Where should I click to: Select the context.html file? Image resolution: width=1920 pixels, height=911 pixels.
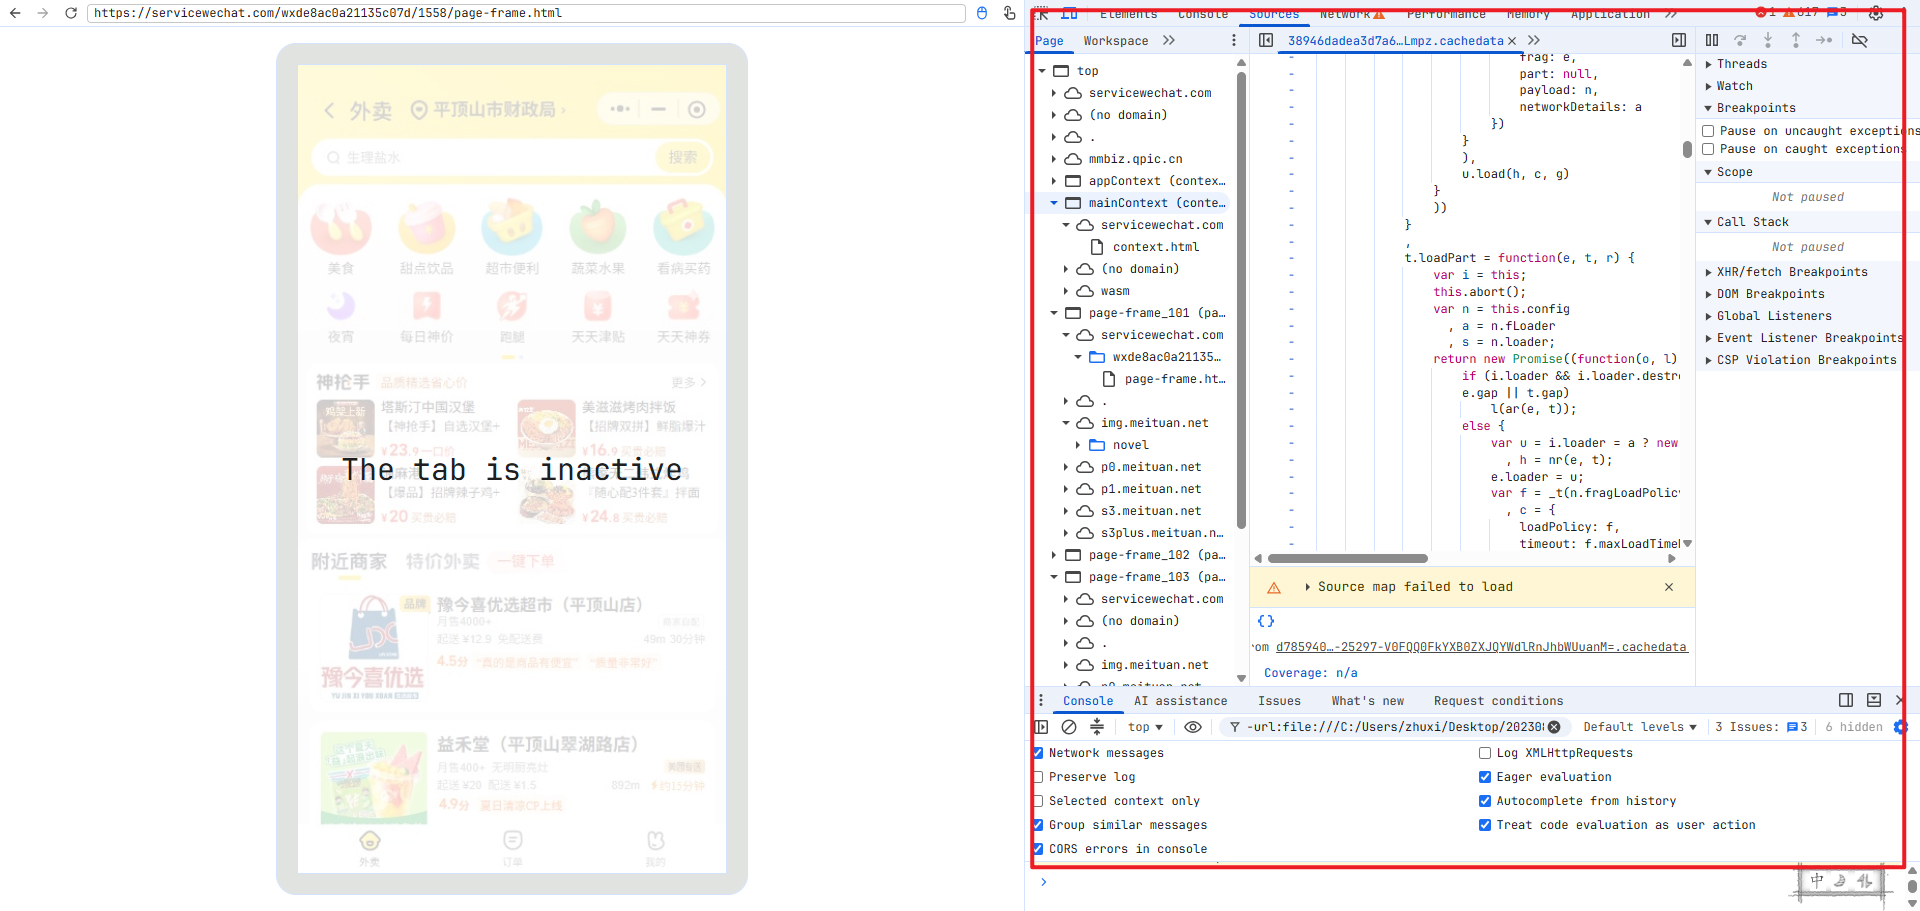tap(1155, 247)
